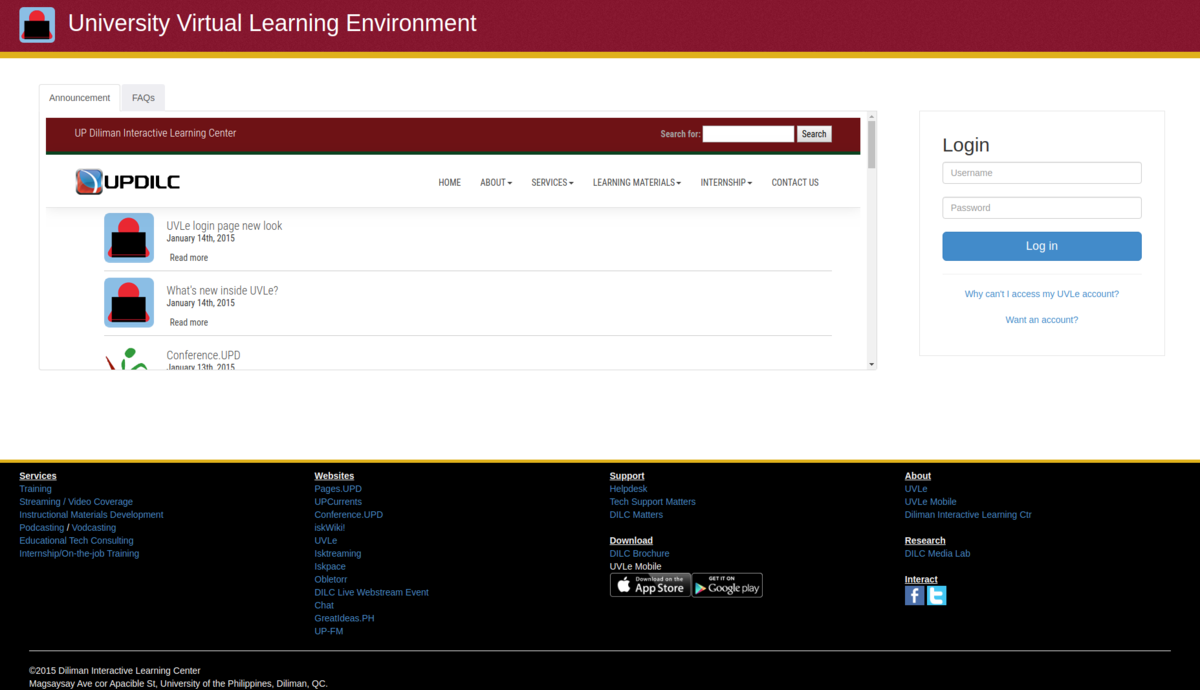Open the Training services link
This screenshot has width=1200, height=690.
point(35,489)
